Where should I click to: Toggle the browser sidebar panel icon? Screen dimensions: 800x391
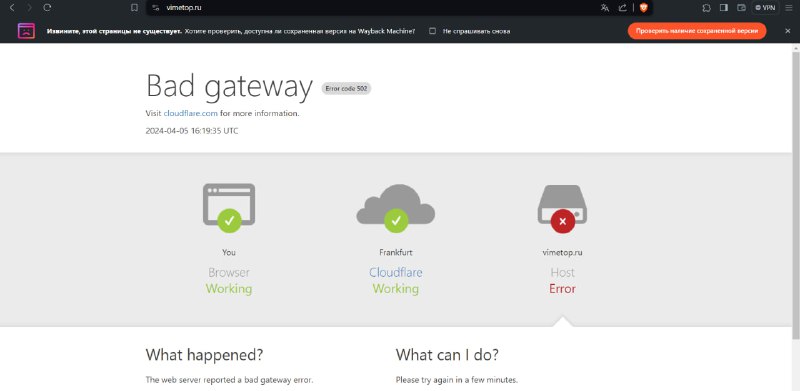pyautogui.click(x=723, y=8)
